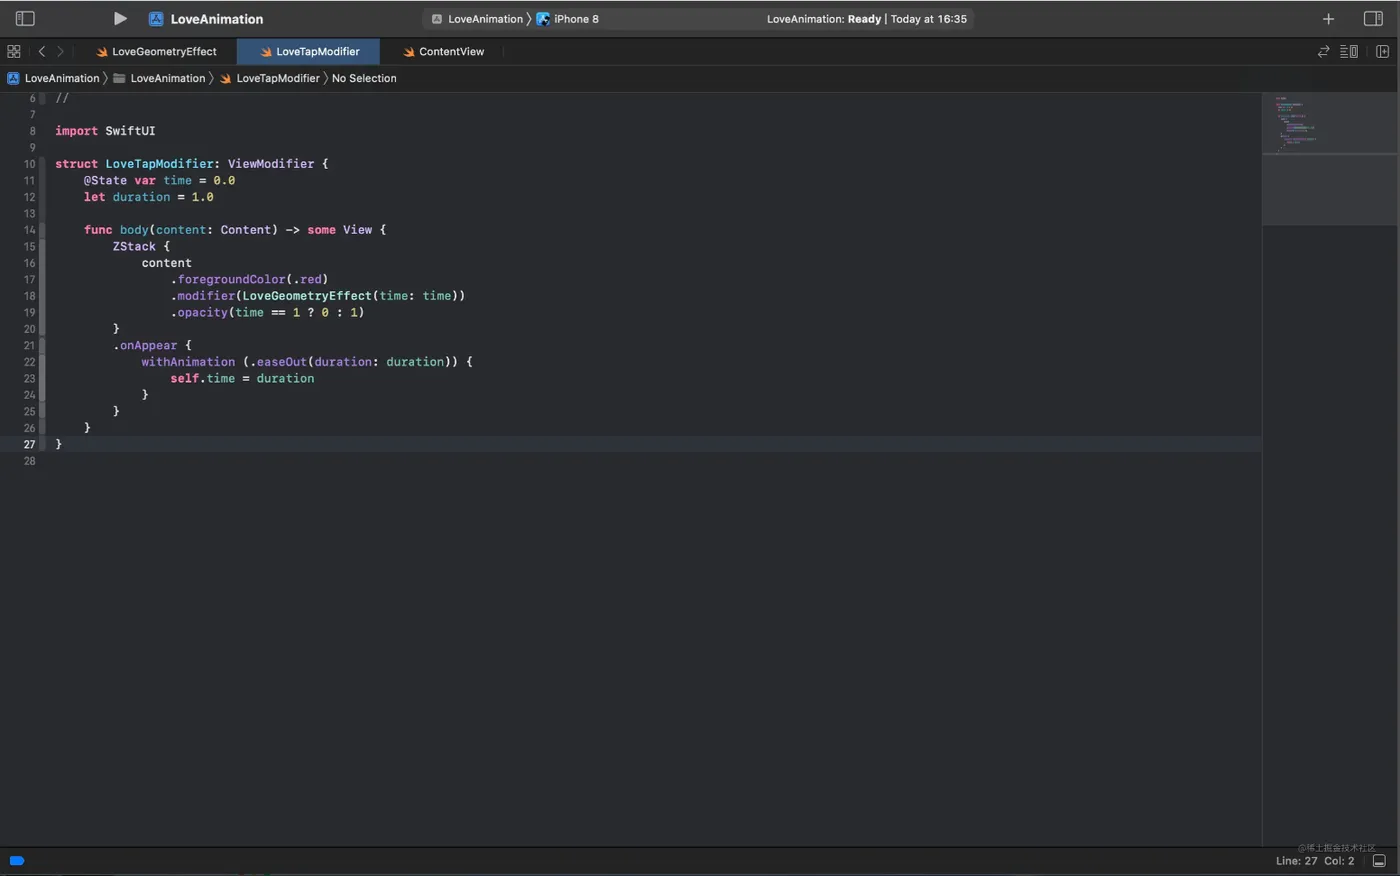Click line number 22 in gutter
Screen dimensions: 1400x876
pos(30,362)
